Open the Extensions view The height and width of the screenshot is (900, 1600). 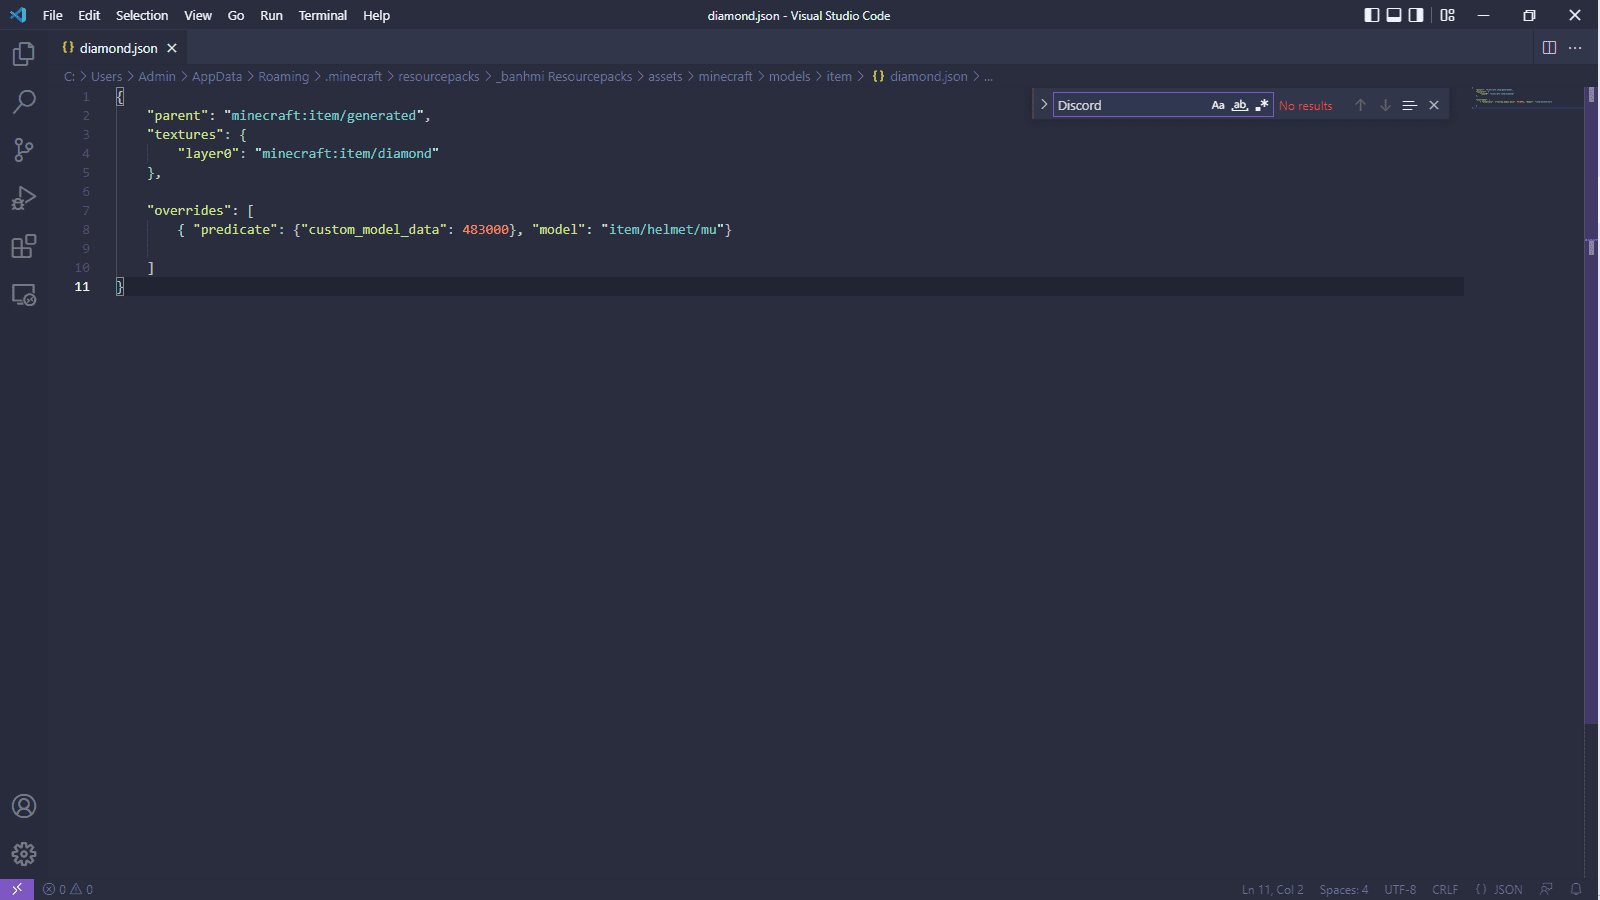pyautogui.click(x=24, y=246)
